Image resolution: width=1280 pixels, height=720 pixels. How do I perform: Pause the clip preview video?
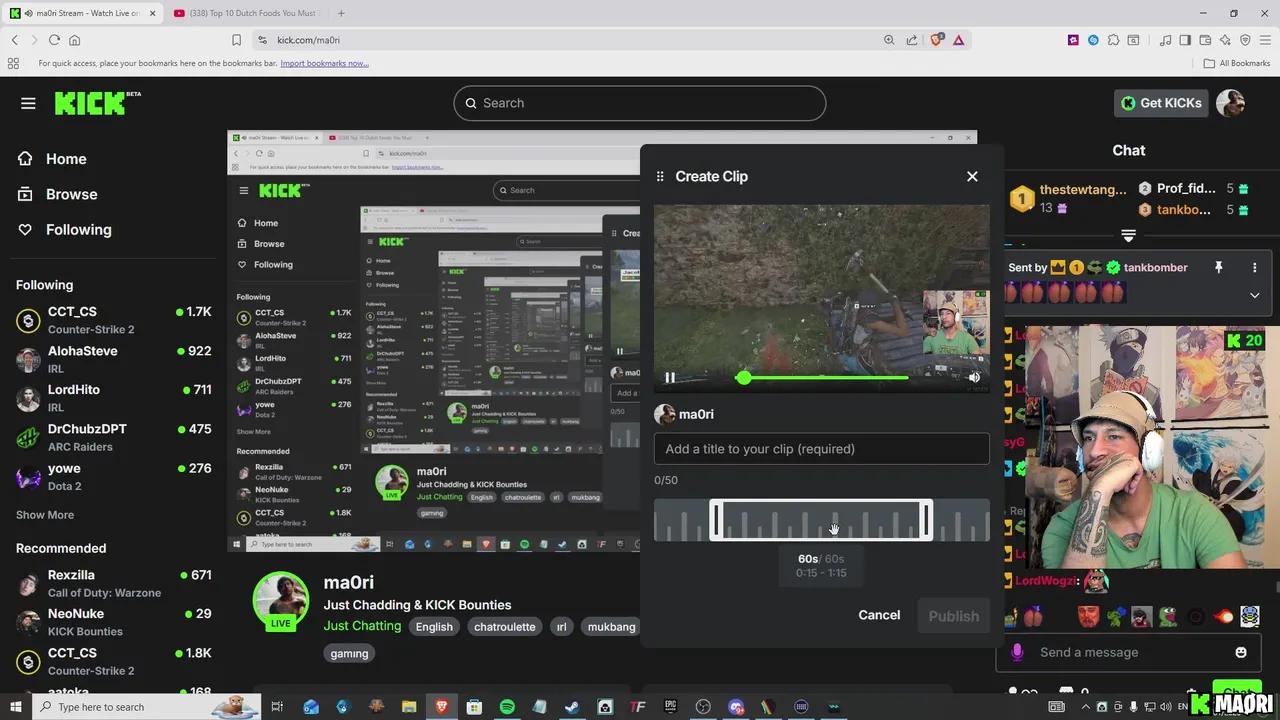[x=670, y=377]
